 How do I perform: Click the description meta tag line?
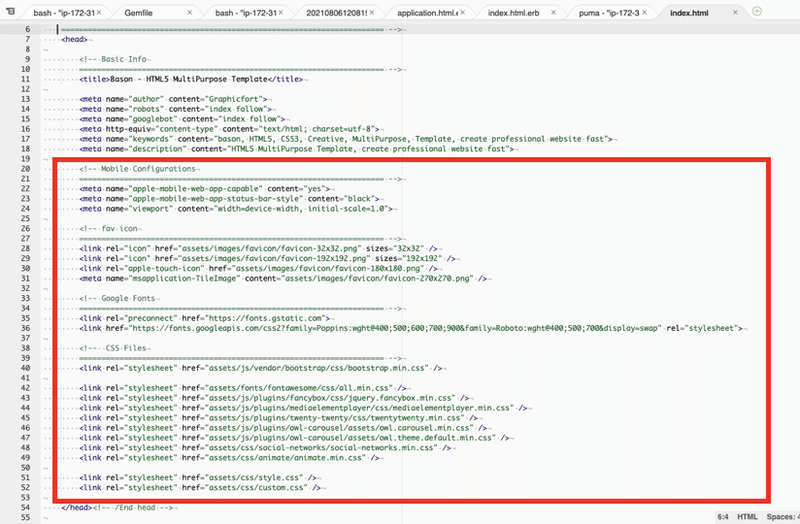pos(296,149)
